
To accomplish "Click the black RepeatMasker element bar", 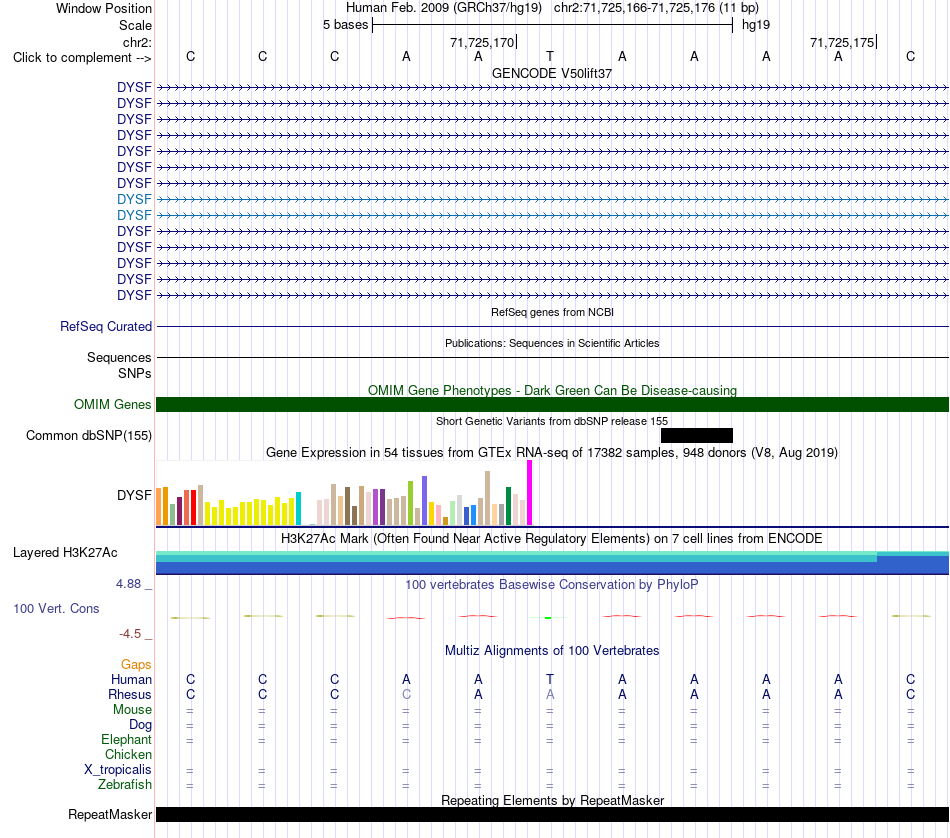I will (x=552, y=814).
